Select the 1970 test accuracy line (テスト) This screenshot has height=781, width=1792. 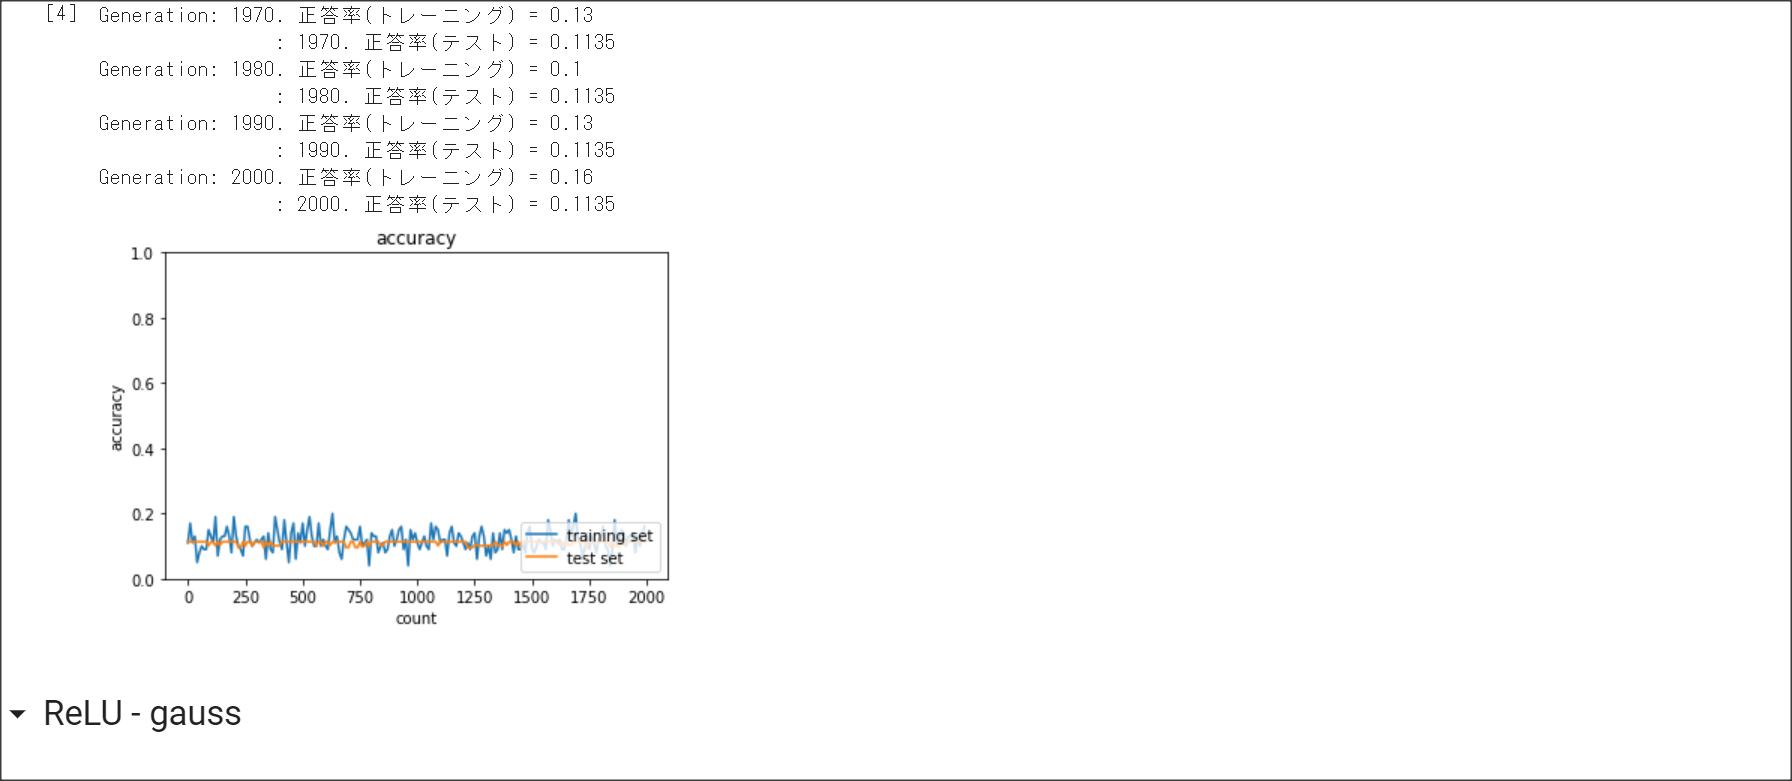click(446, 42)
